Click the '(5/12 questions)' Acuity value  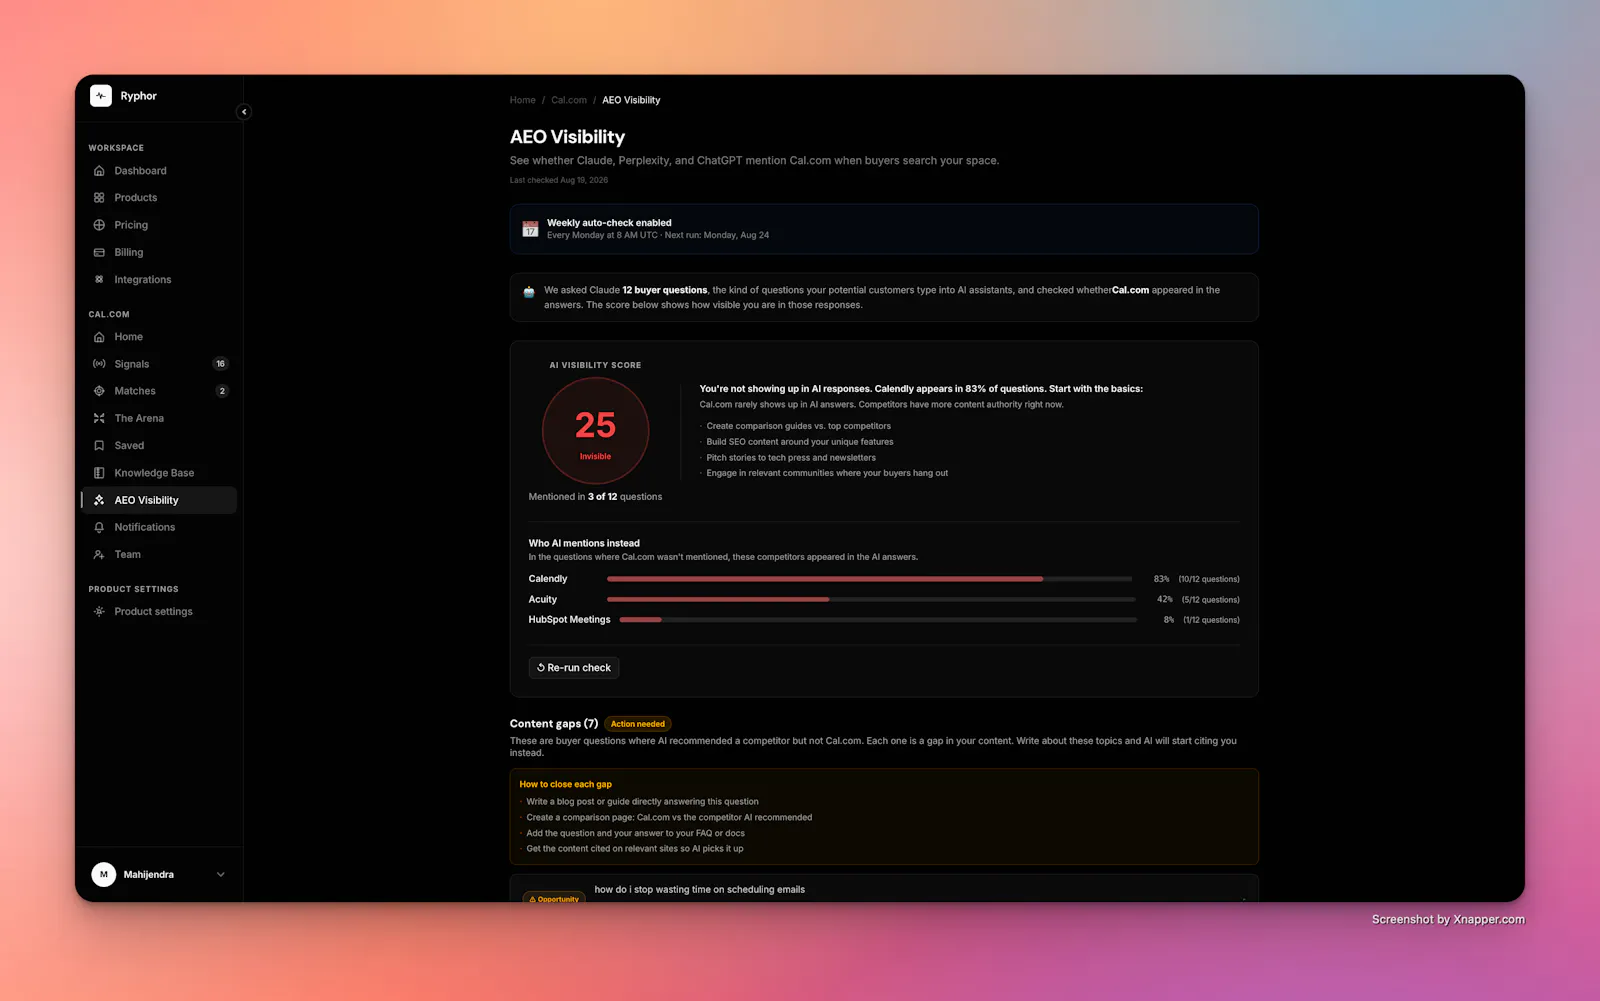(1211, 600)
